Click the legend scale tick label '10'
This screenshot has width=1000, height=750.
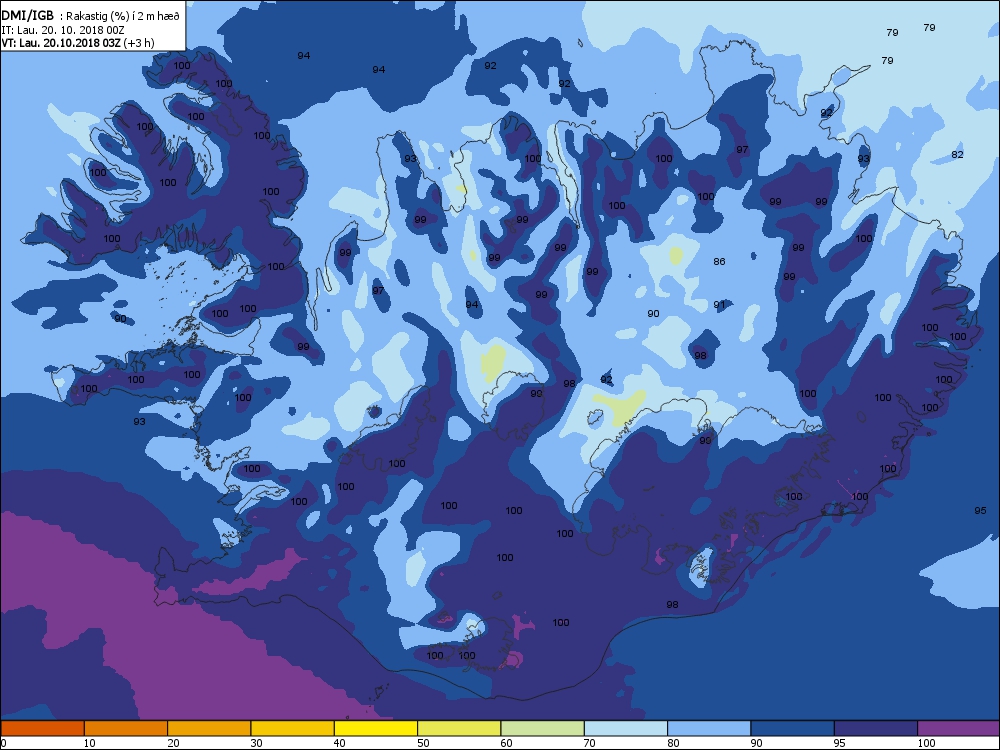point(90,743)
